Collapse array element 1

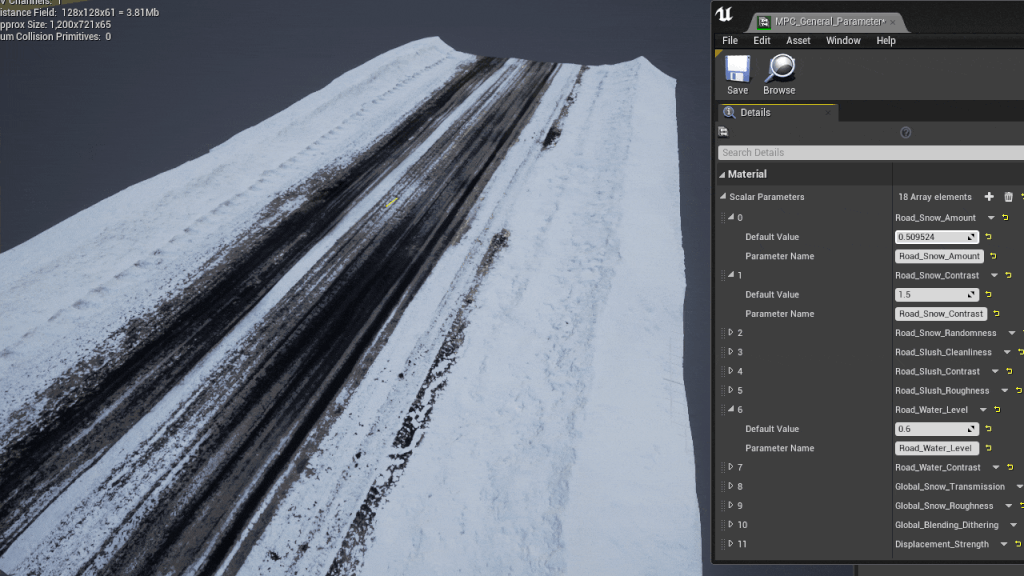[x=731, y=275]
